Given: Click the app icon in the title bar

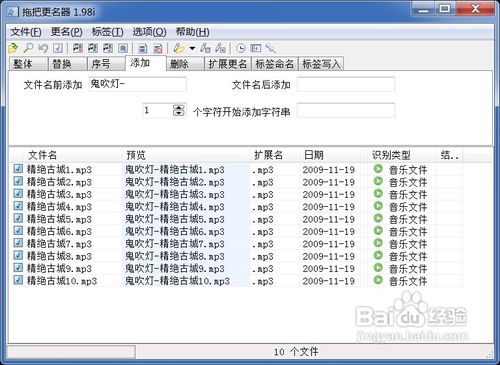Looking at the screenshot, I should [12, 12].
